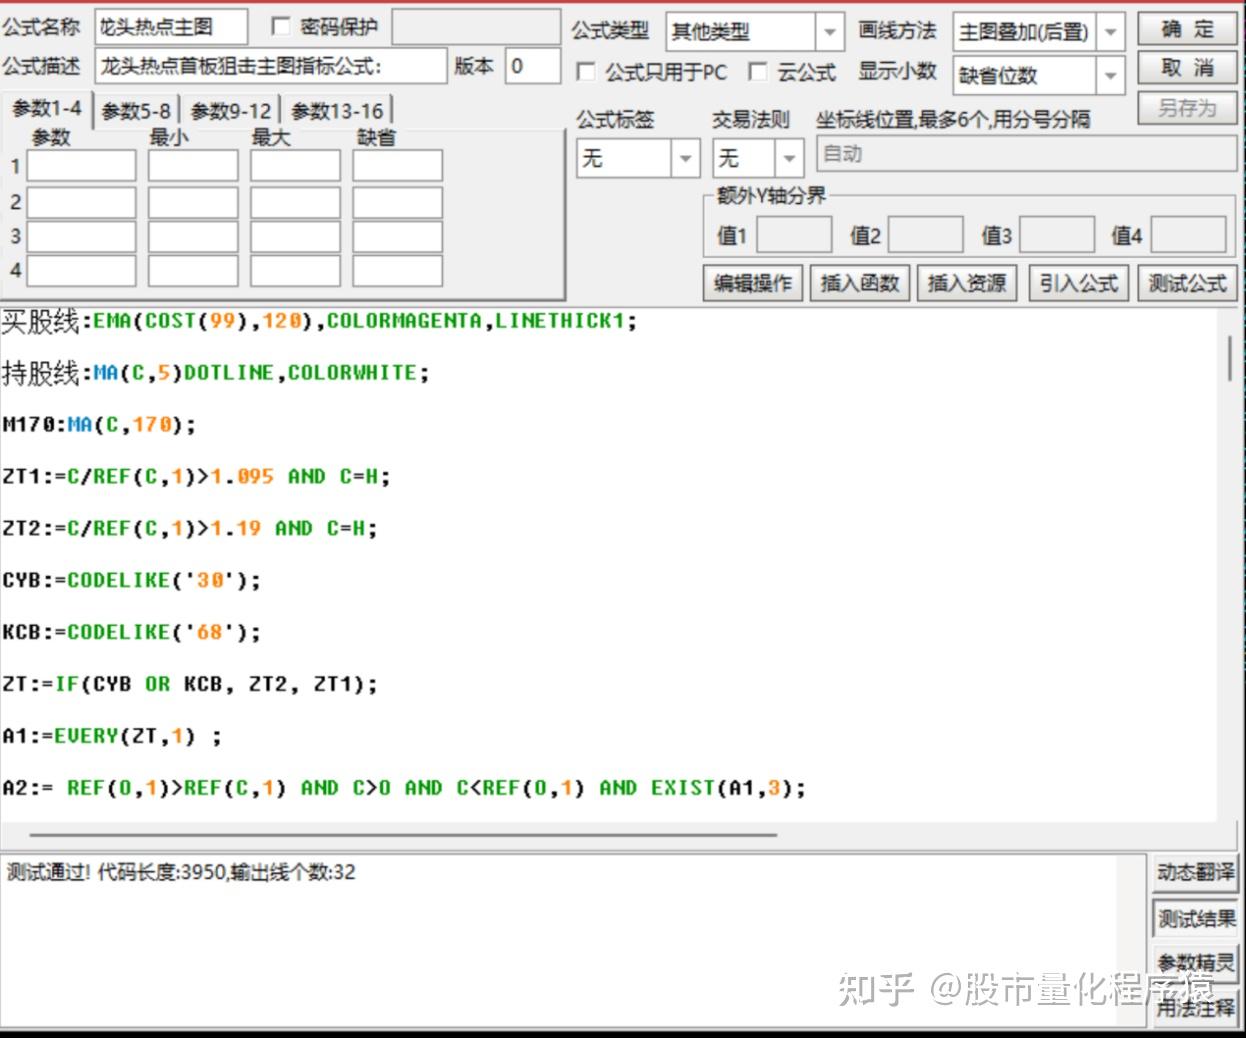
Task: Enable the 公式只用于PC checkbox
Action: pyautogui.click(x=586, y=72)
